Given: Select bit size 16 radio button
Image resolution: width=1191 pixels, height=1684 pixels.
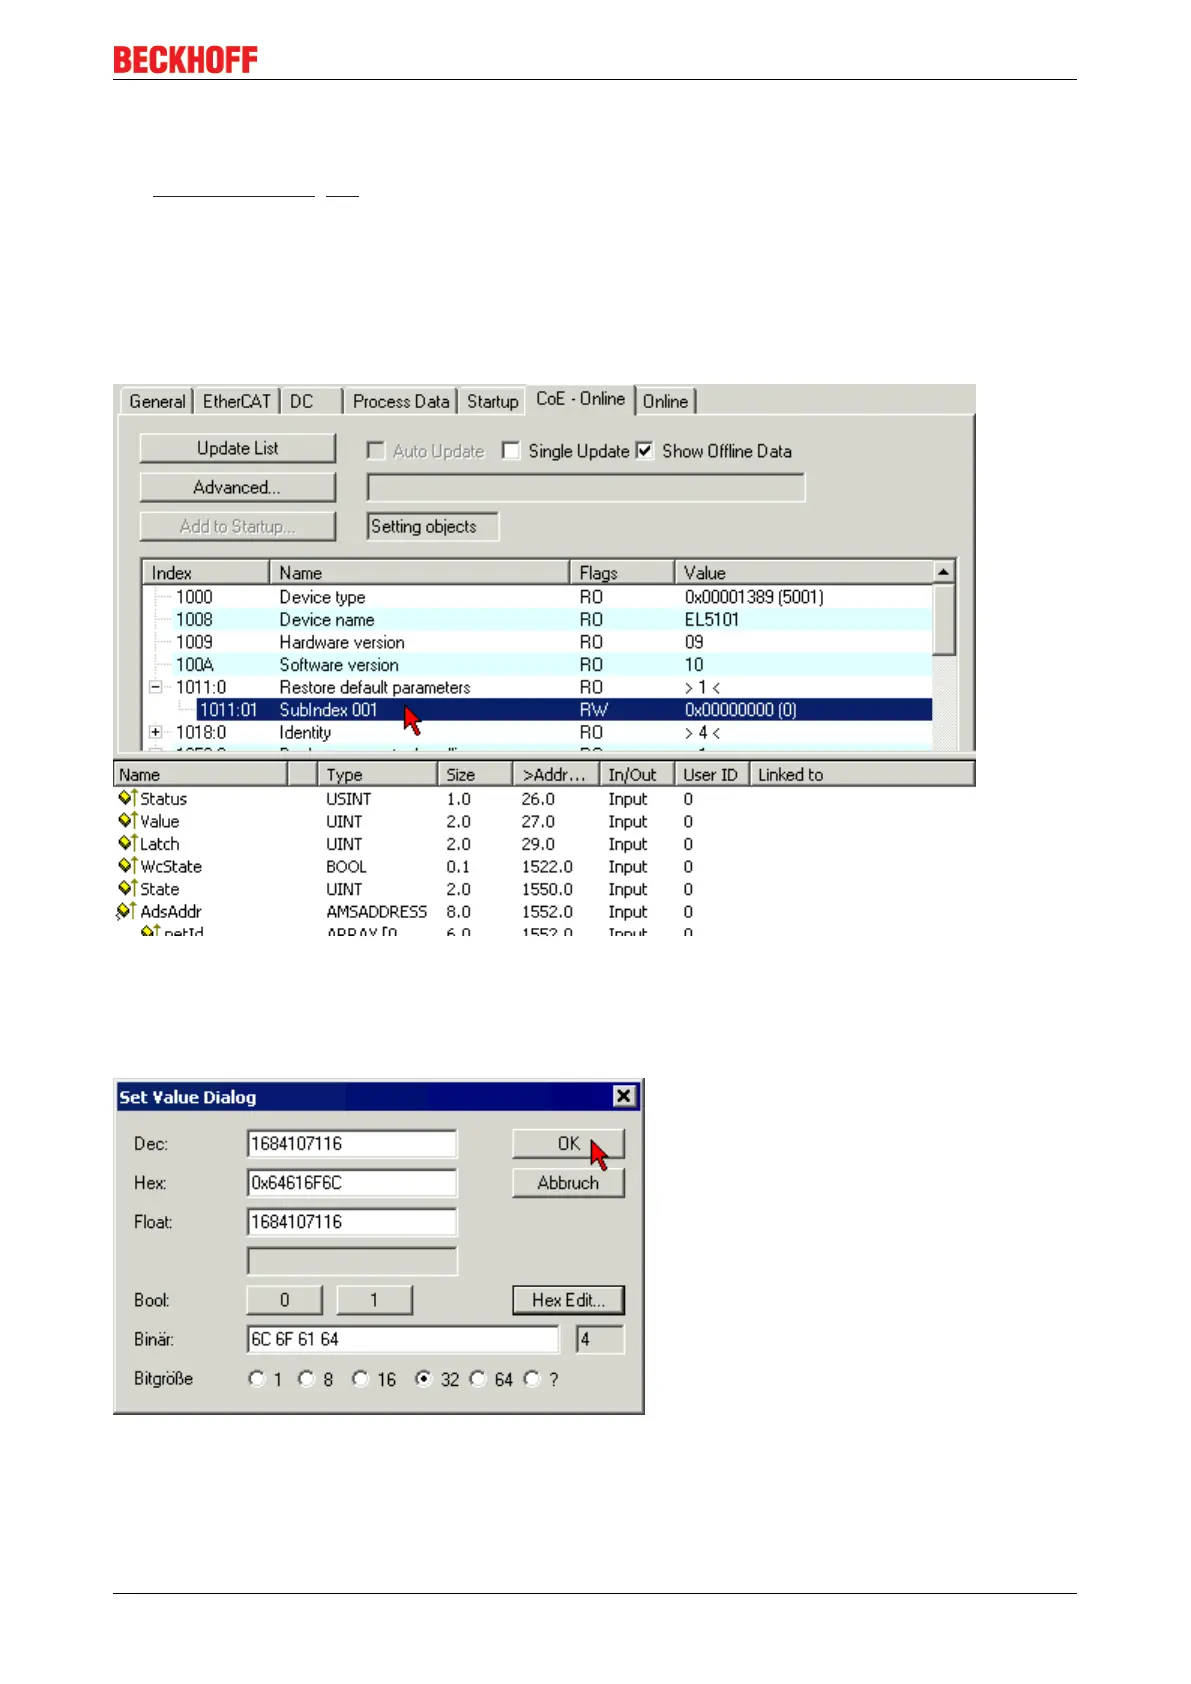Looking at the screenshot, I should (361, 1379).
